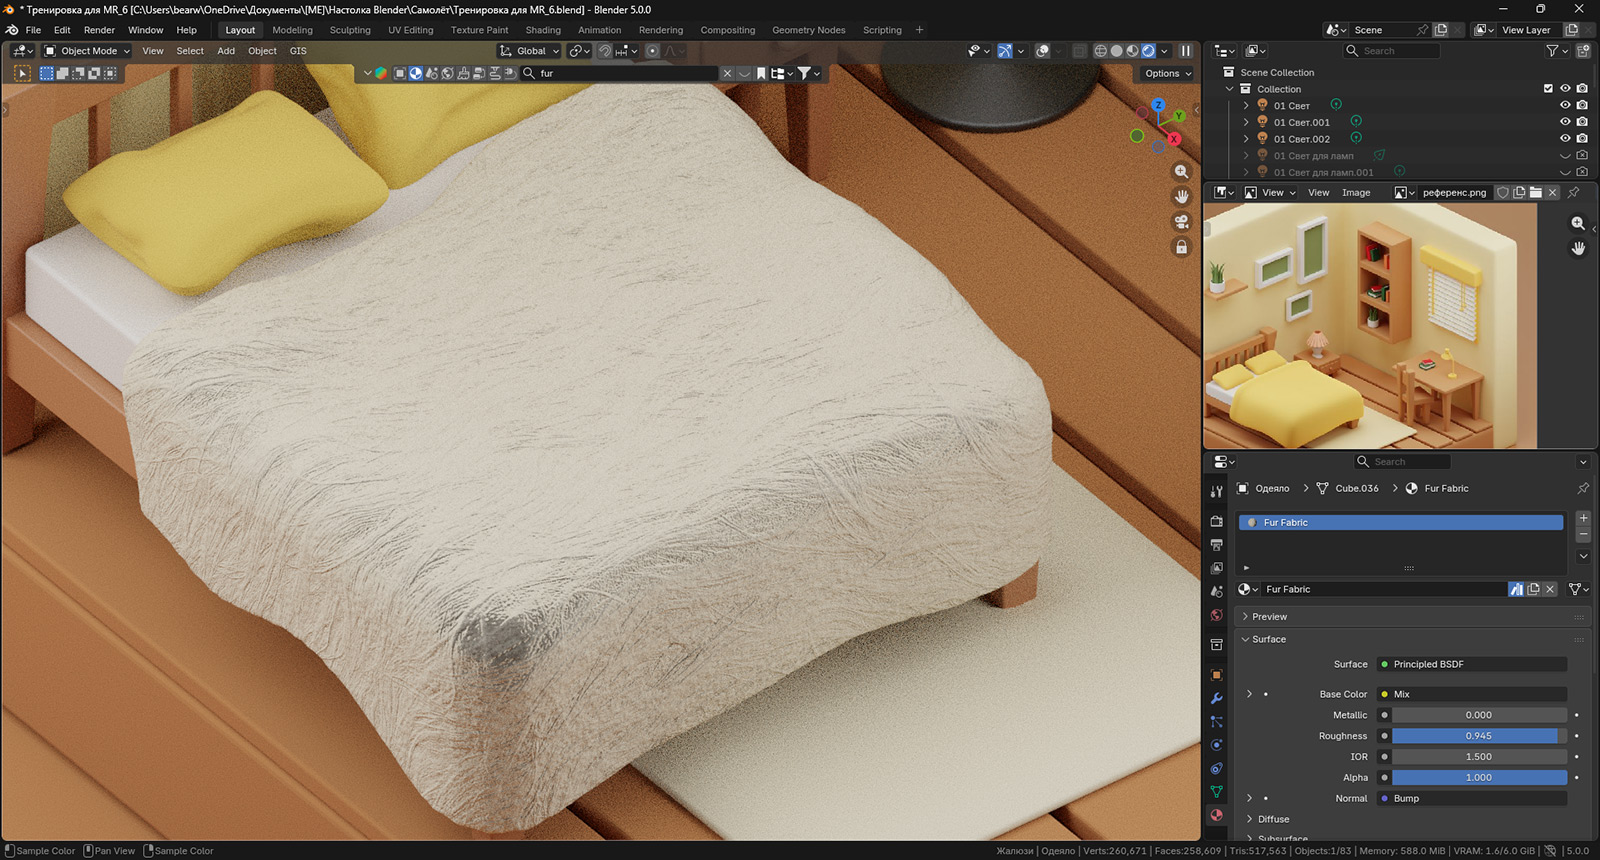The image size is (1600, 860).
Task: Switch viewport to wireframe shading
Action: [1100, 51]
